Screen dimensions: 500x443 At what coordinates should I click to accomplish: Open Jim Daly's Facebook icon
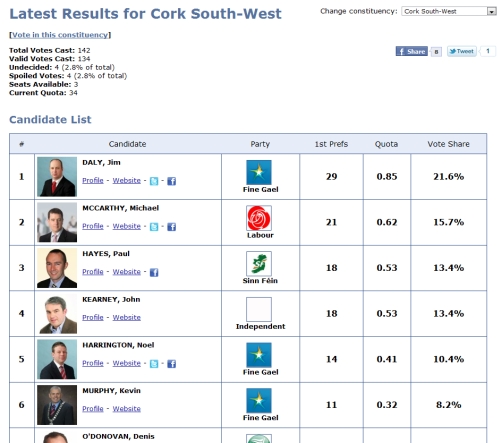(x=171, y=181)
